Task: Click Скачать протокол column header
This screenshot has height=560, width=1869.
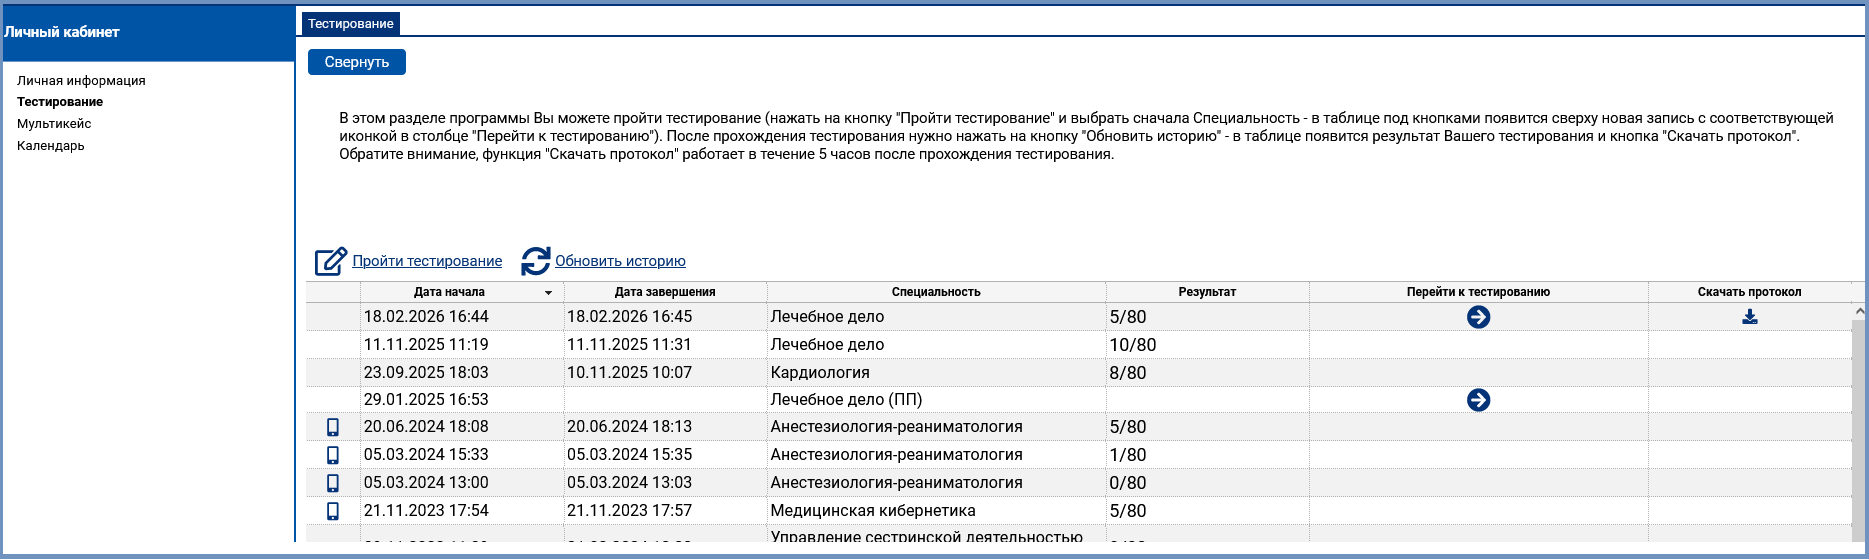Action: (1749, 292)
